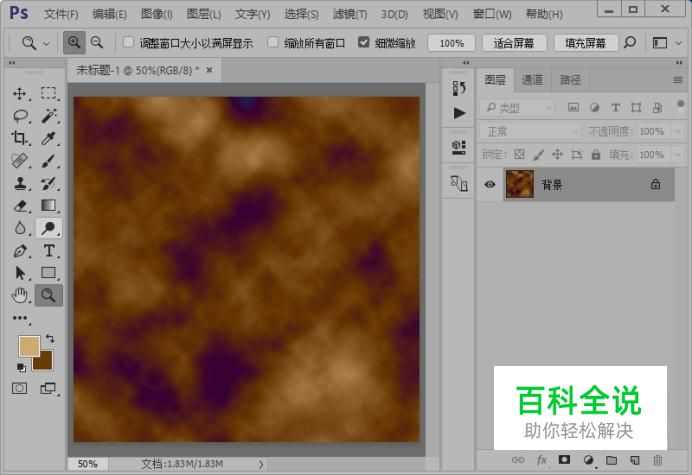The height and width of the screenshot is (475, 692).
Task: Open the edit toolbar three-dots menu
Action: (20, 318)
